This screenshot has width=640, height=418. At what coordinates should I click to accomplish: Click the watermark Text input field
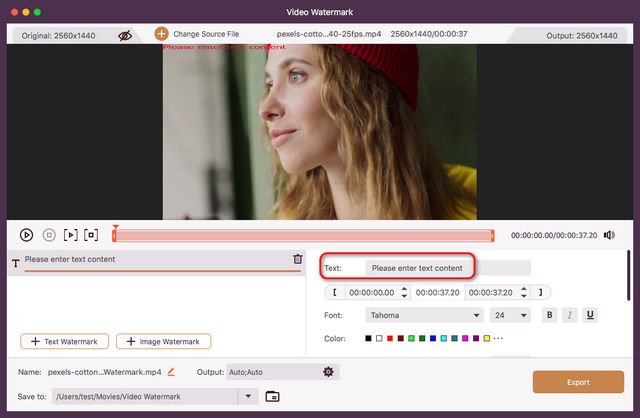coord(416,268)
